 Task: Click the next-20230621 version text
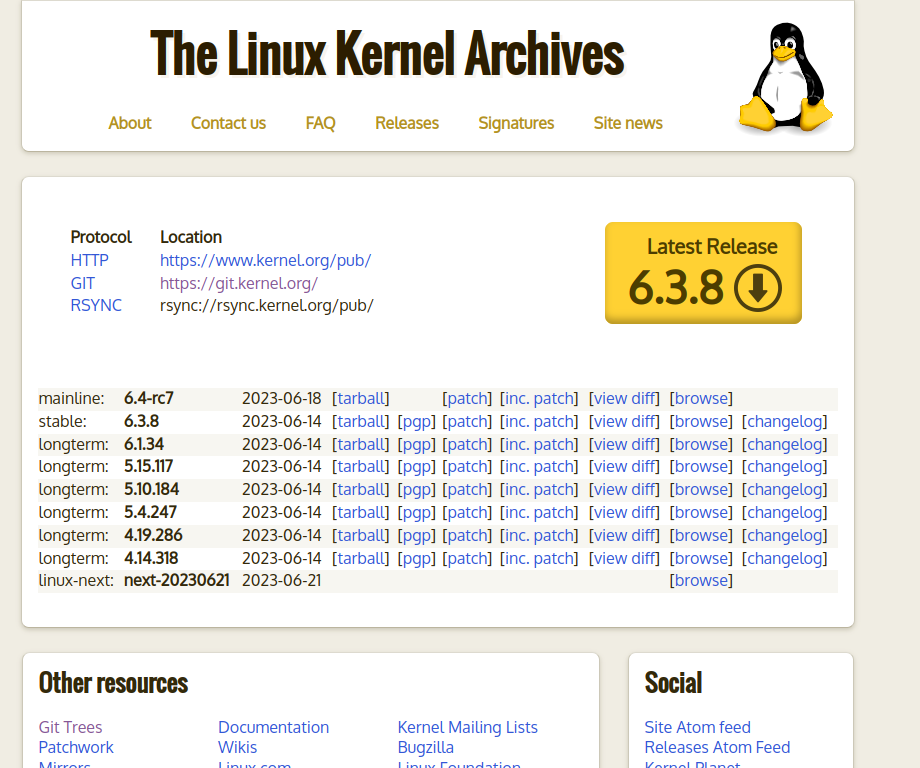[177, 581]
